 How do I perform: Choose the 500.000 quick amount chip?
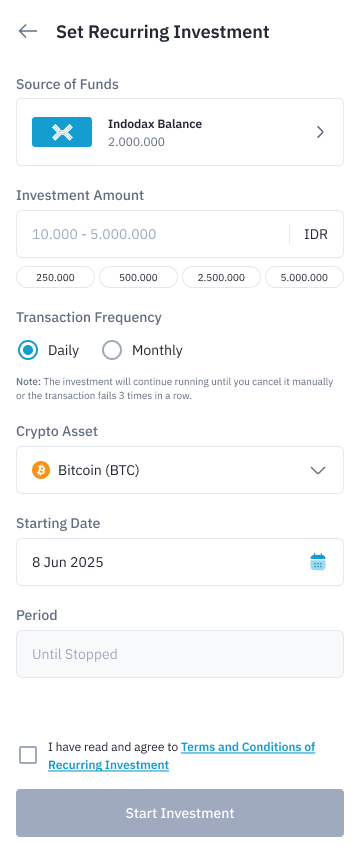coord(138,277)
